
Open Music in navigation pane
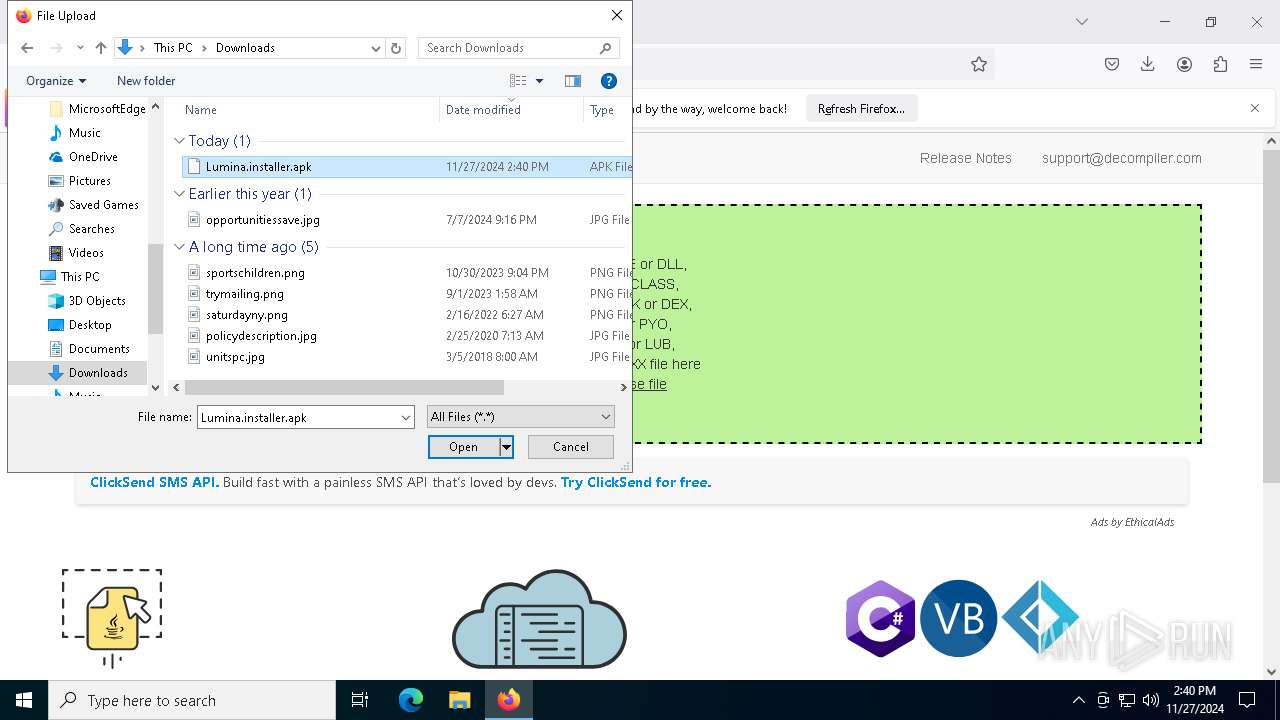pos(84,133)
